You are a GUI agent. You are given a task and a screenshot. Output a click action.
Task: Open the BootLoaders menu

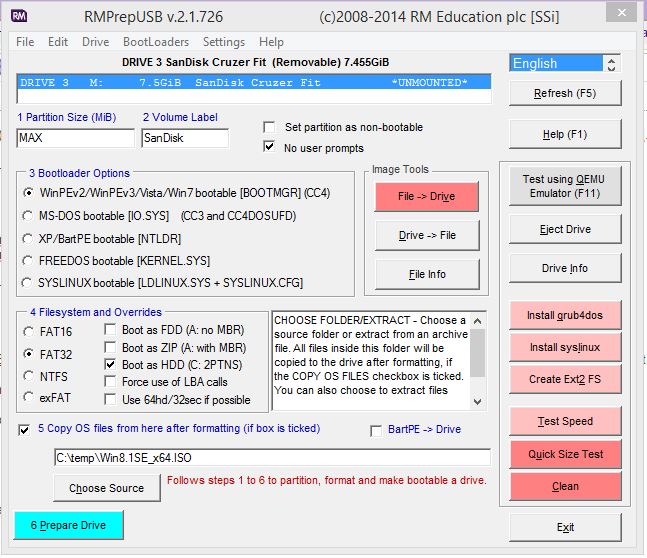(156, 42)
